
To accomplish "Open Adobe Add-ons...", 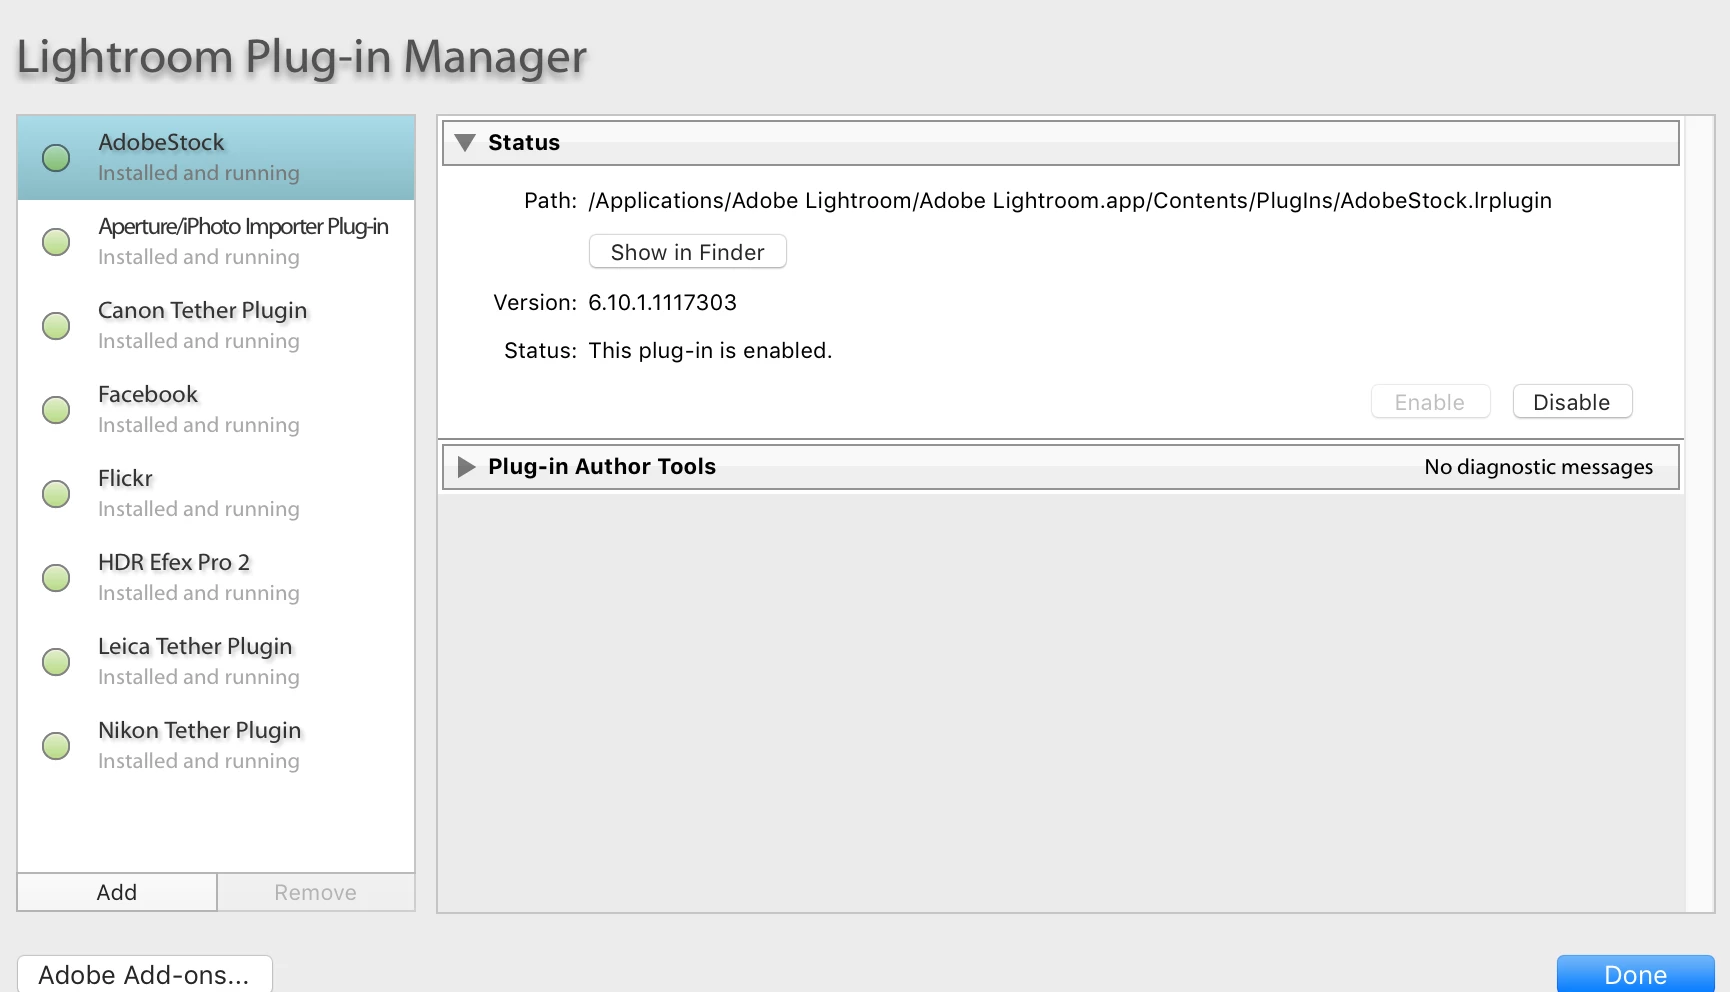I will click(144, 975).
